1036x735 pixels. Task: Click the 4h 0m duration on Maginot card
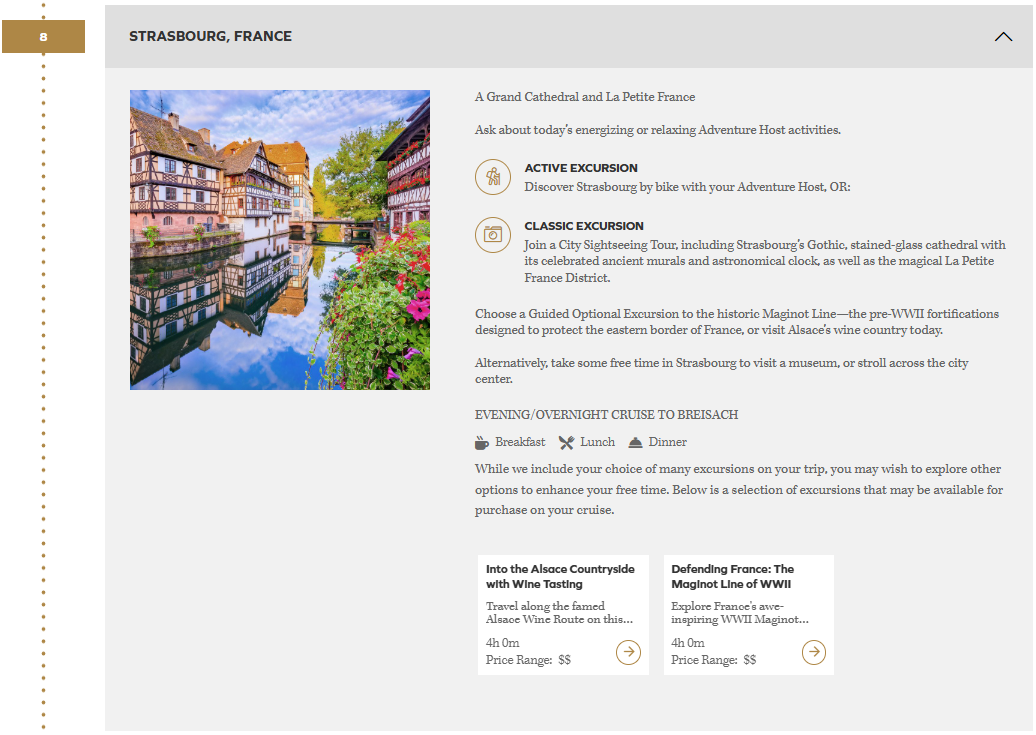point(688,643)
